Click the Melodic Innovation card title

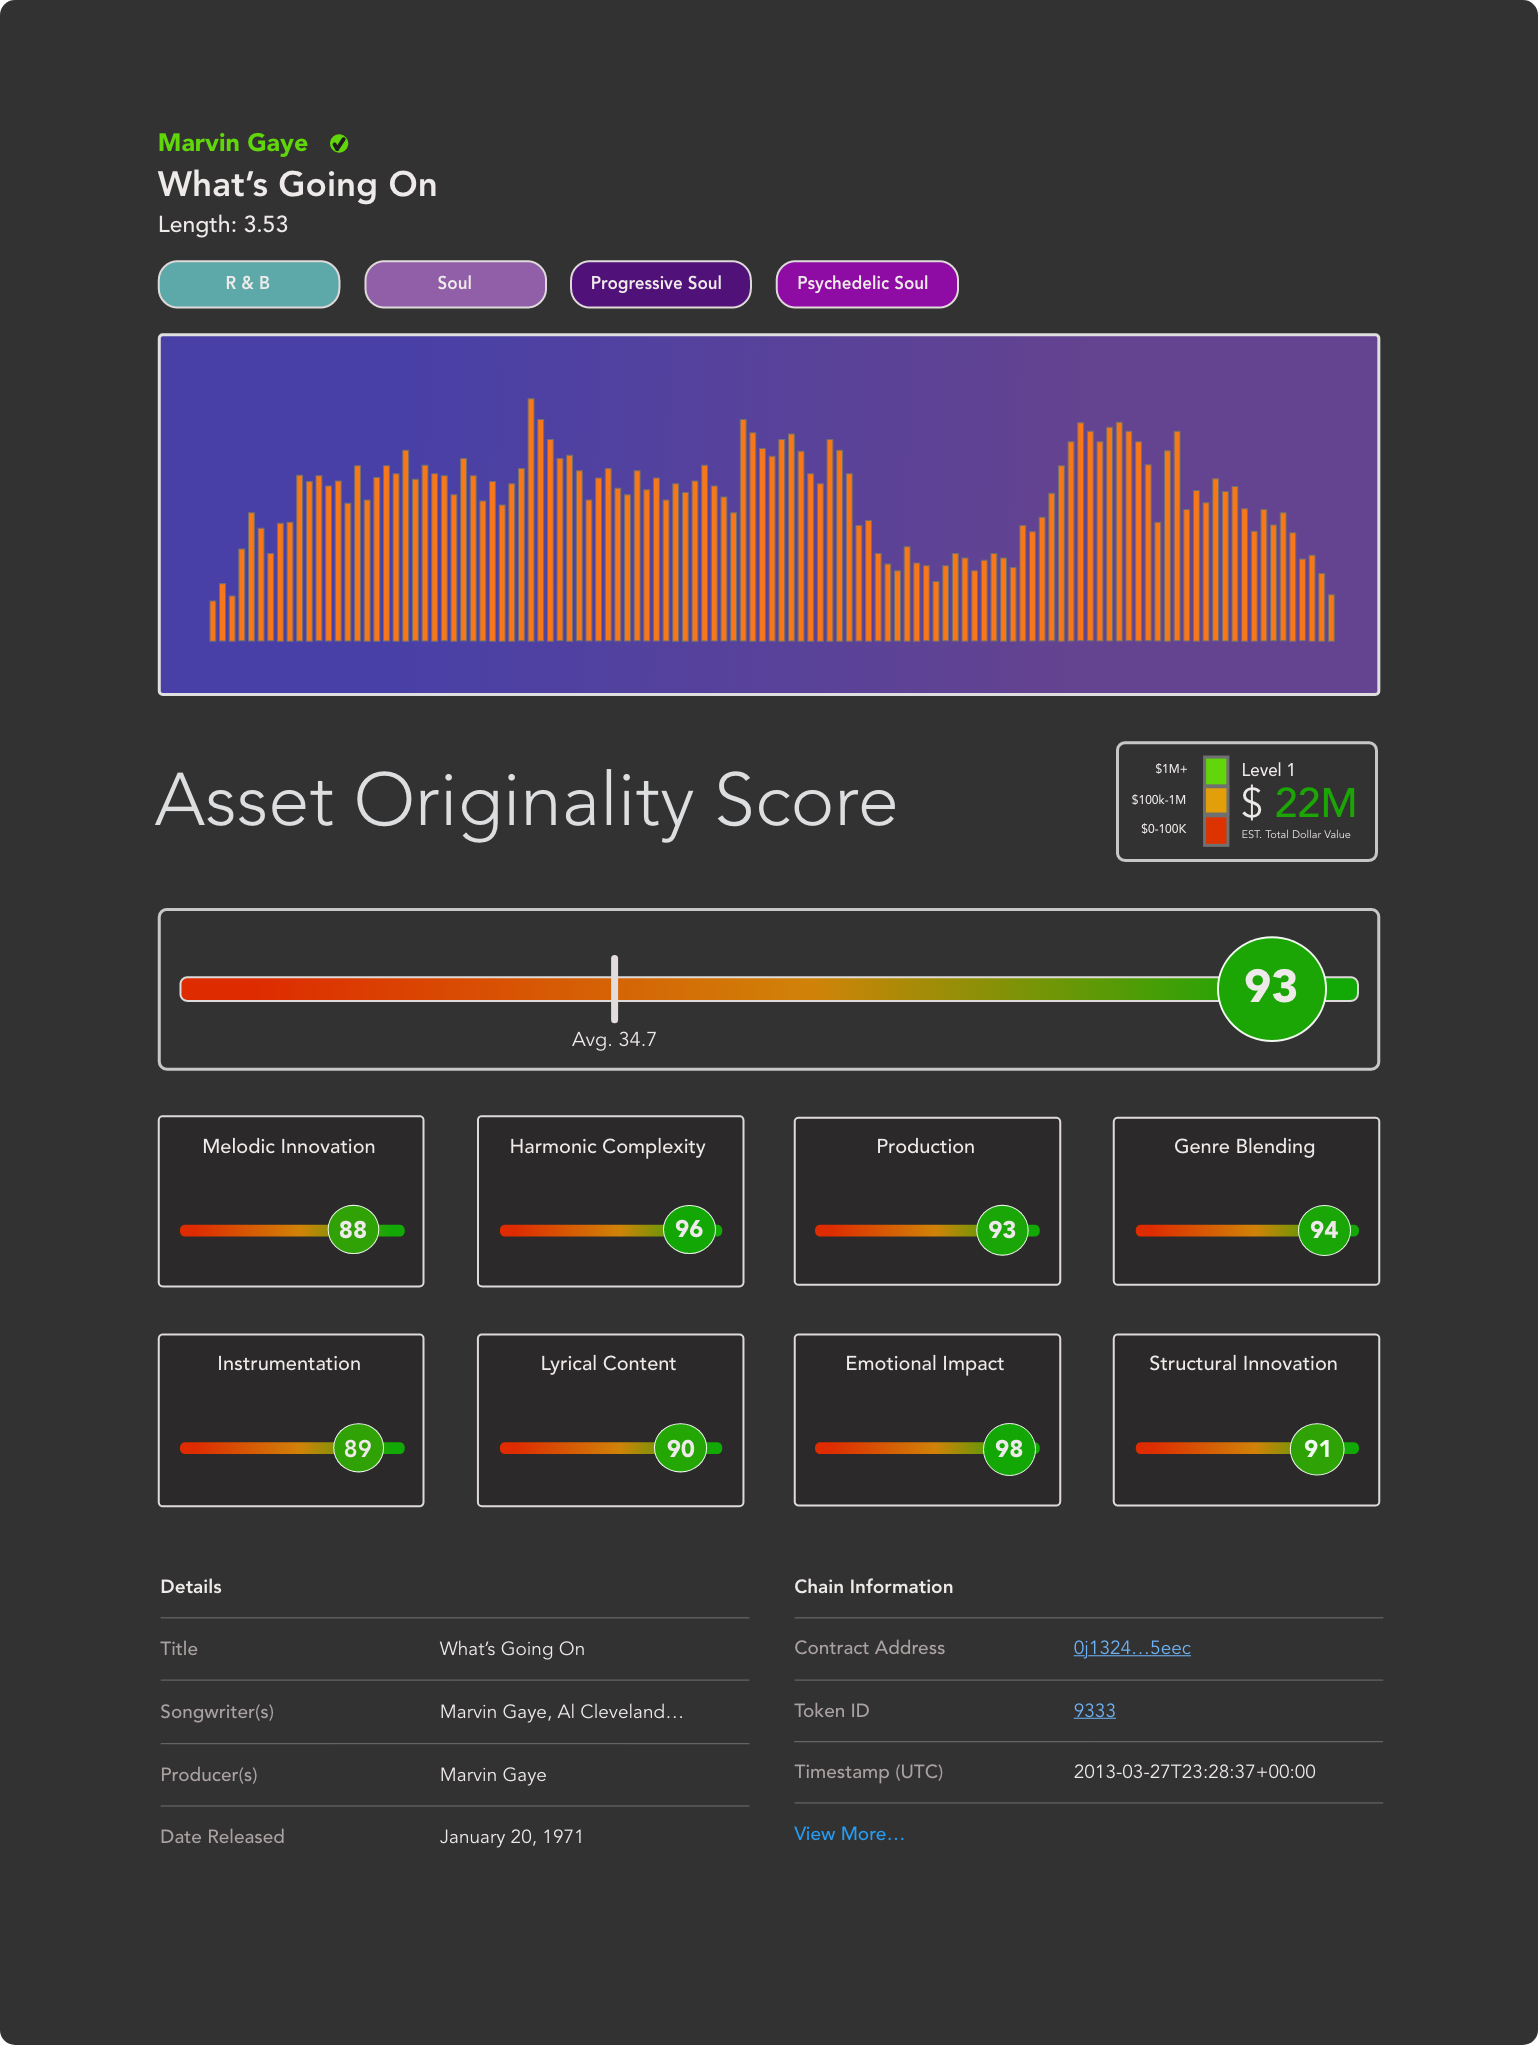289,1147
